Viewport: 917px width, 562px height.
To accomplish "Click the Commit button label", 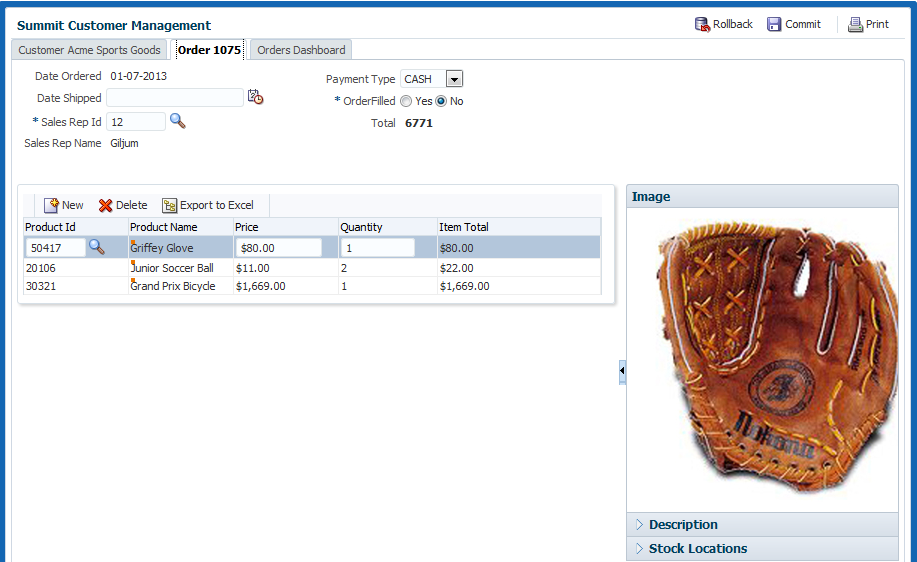I will (x=803, y=24).
